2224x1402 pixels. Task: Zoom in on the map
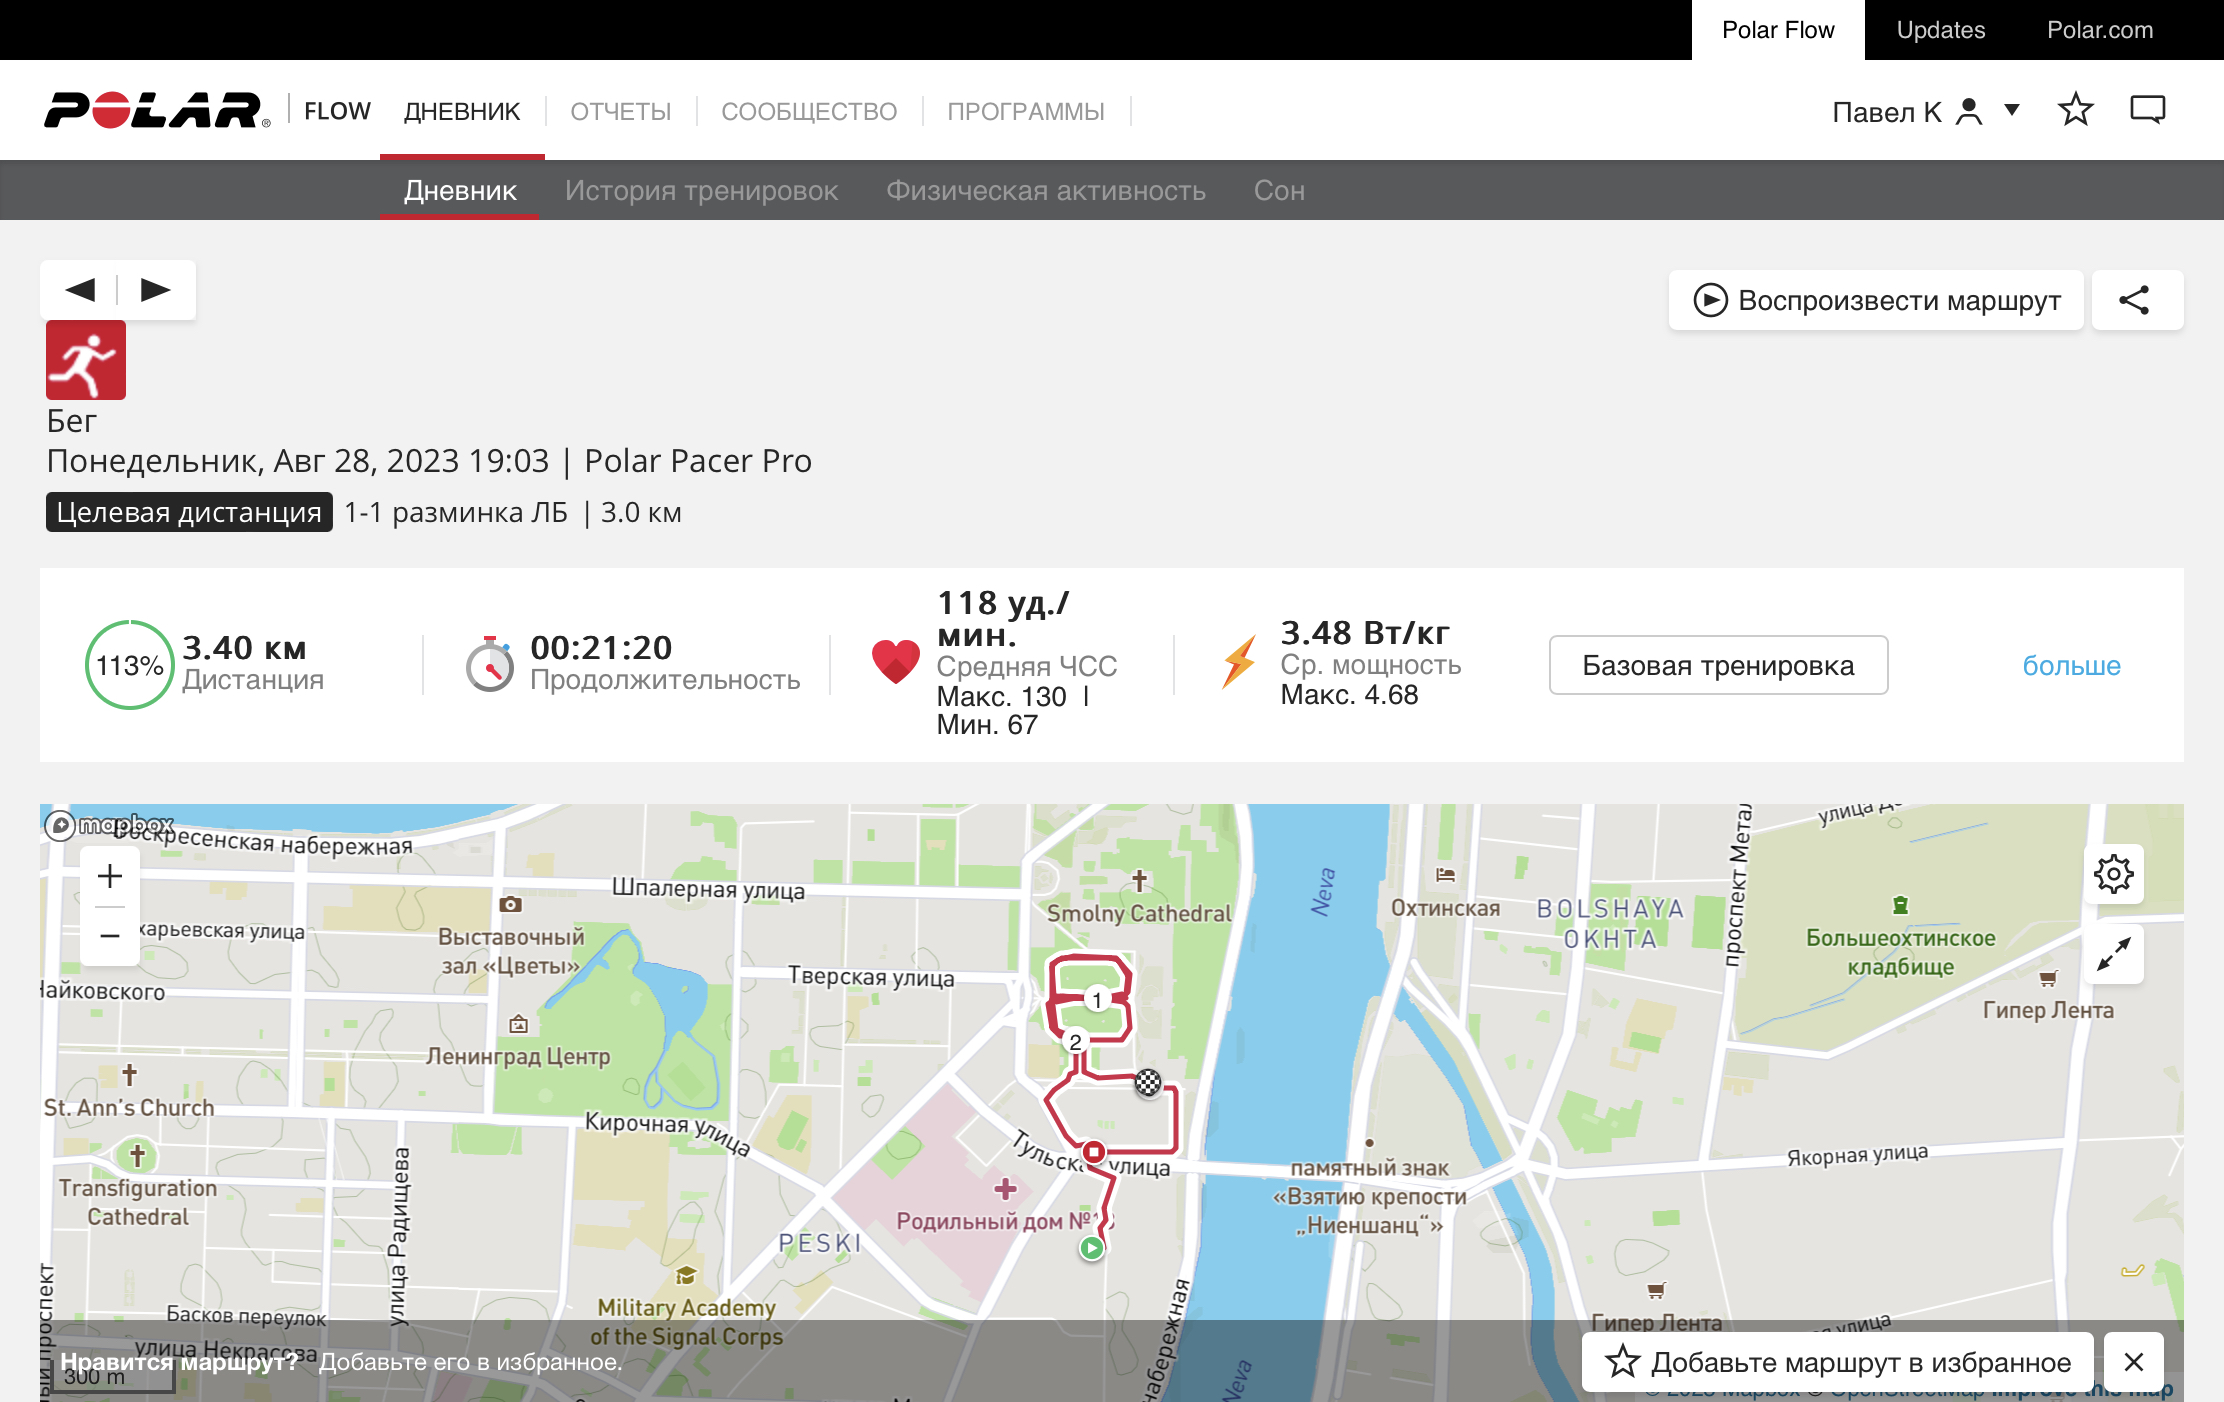click(110, 876)
